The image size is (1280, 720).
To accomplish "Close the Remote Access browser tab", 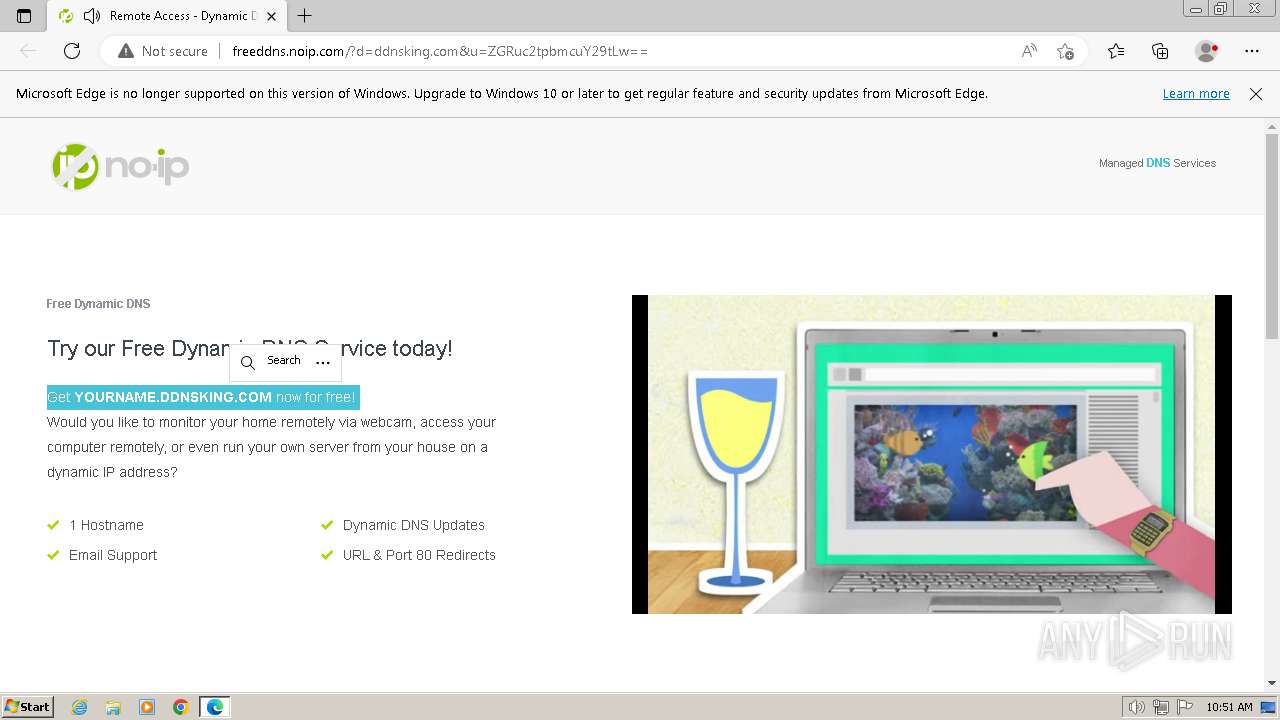I will 271,16.
